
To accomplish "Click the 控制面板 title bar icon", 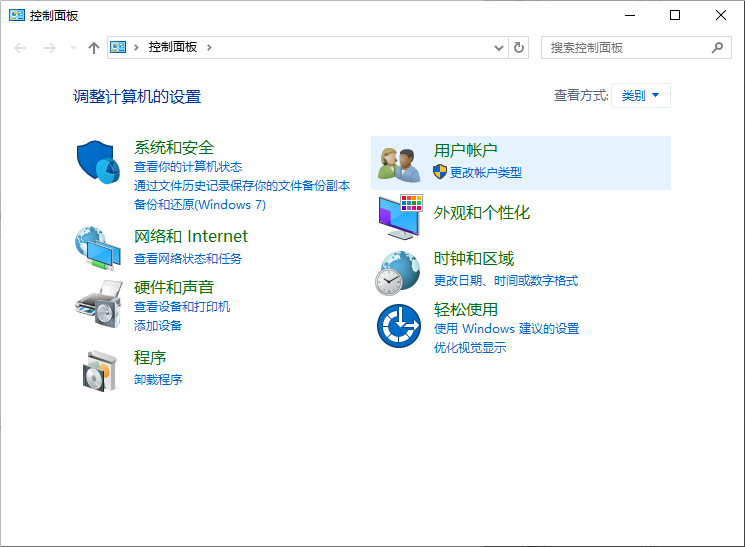I will (x=17, y=15).
